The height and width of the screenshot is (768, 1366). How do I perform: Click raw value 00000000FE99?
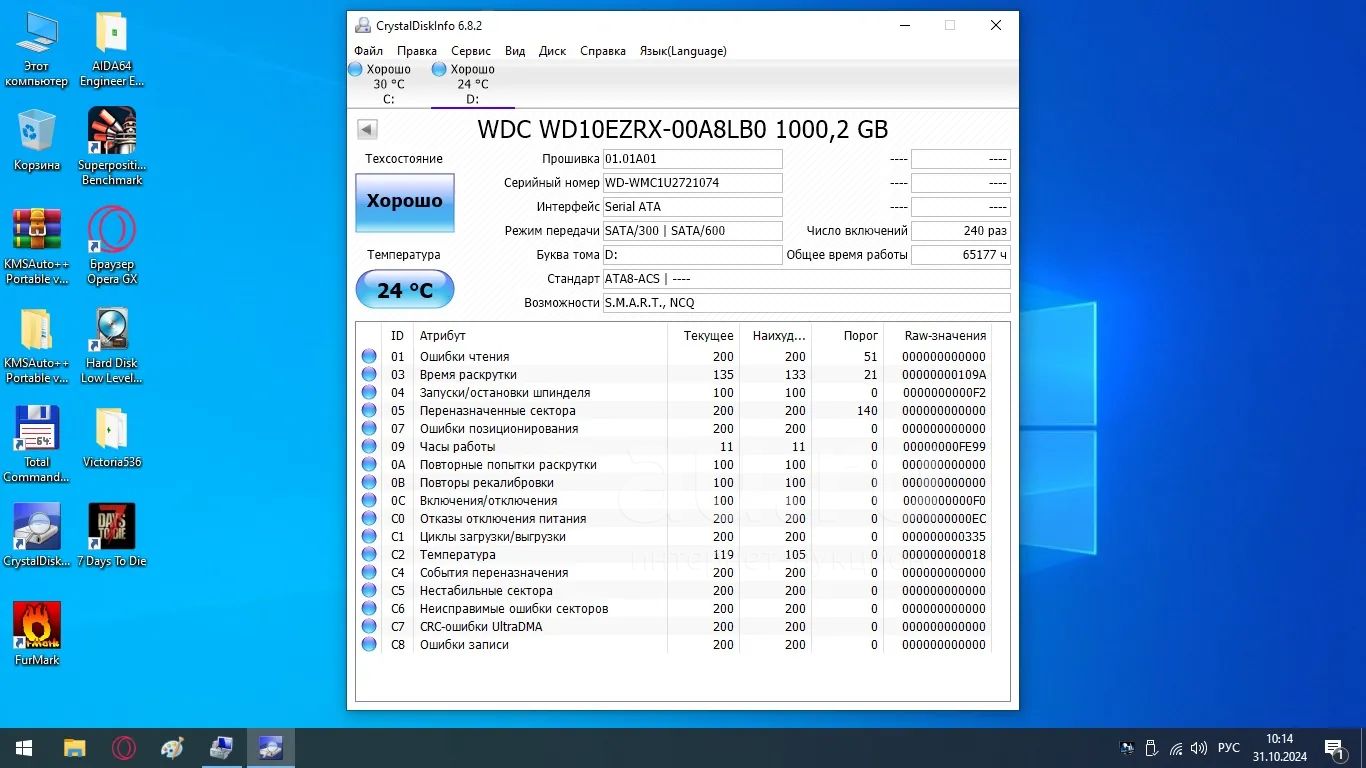[x=943, y=447]
